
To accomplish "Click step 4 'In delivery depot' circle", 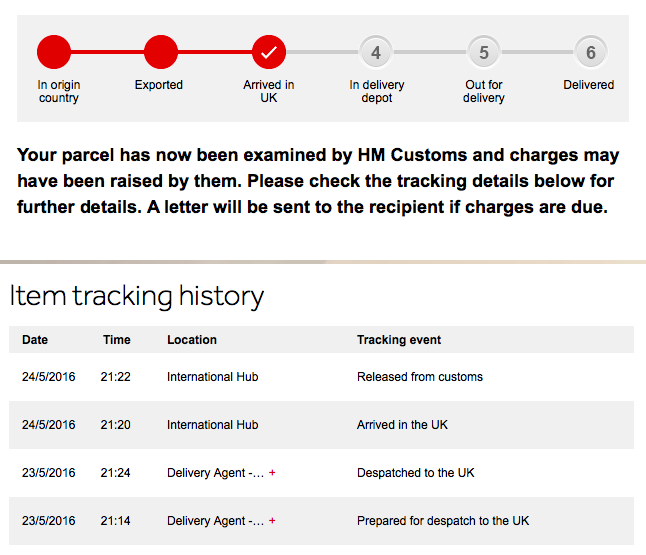I will point(375,52).
